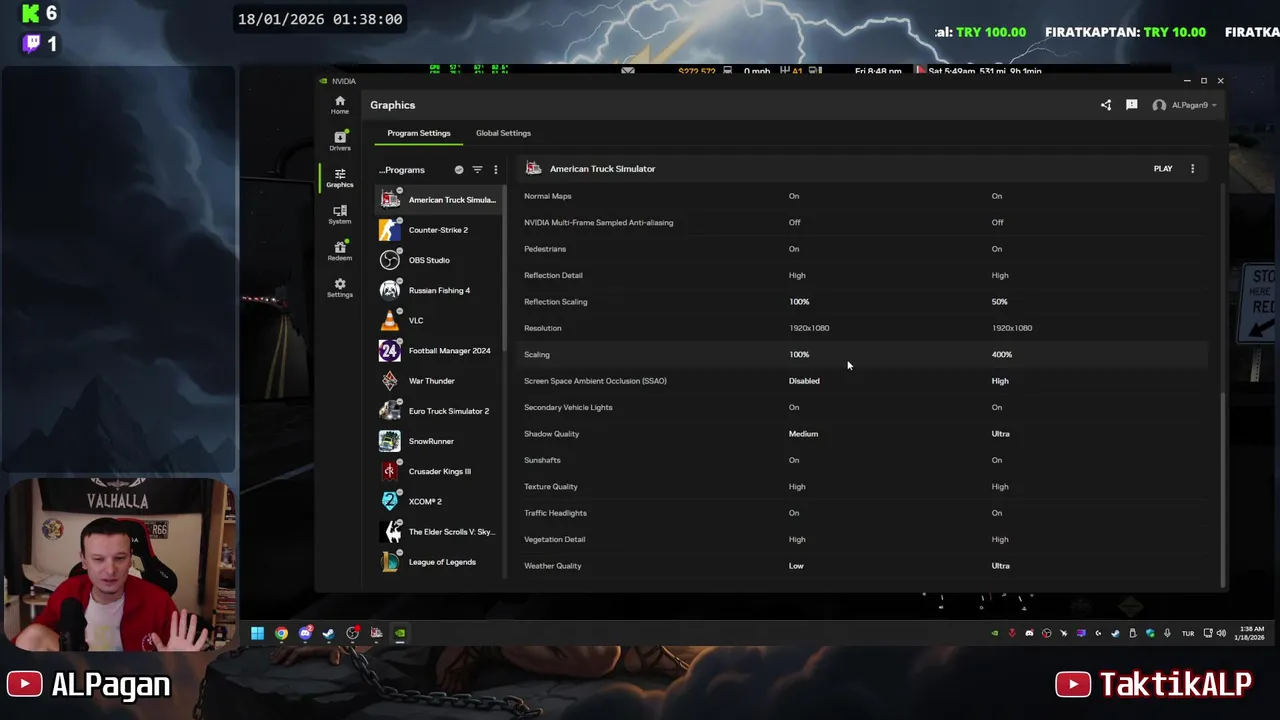Select the Russian Fishing 4 program icon
This screenshot has width=1280, height=720.
coord(389,290)
